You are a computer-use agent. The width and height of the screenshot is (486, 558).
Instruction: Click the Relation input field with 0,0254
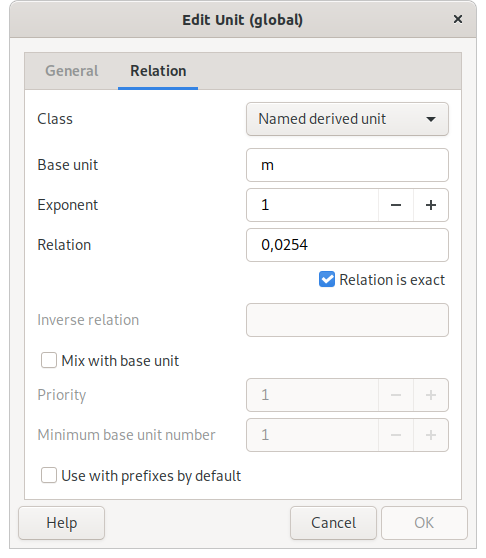(x=347, y=245)
